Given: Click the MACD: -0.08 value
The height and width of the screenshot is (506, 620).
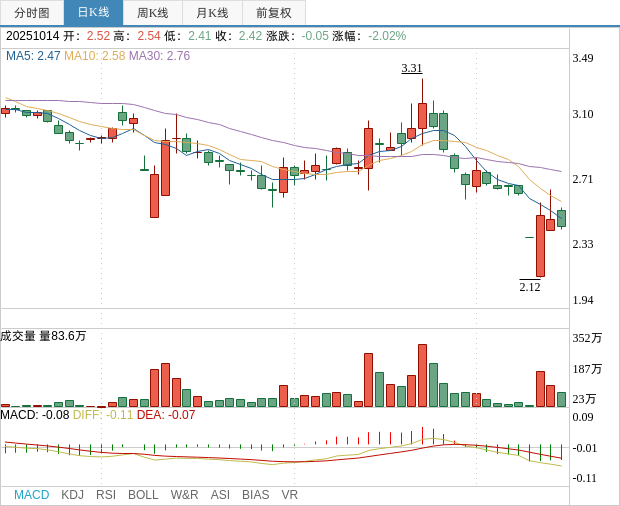Looking at the screenshot, I should 35,415.
